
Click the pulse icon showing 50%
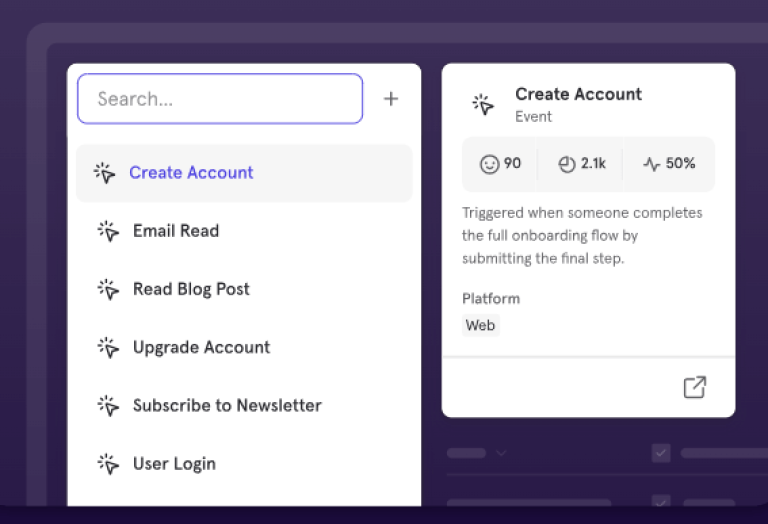(652, 164)
